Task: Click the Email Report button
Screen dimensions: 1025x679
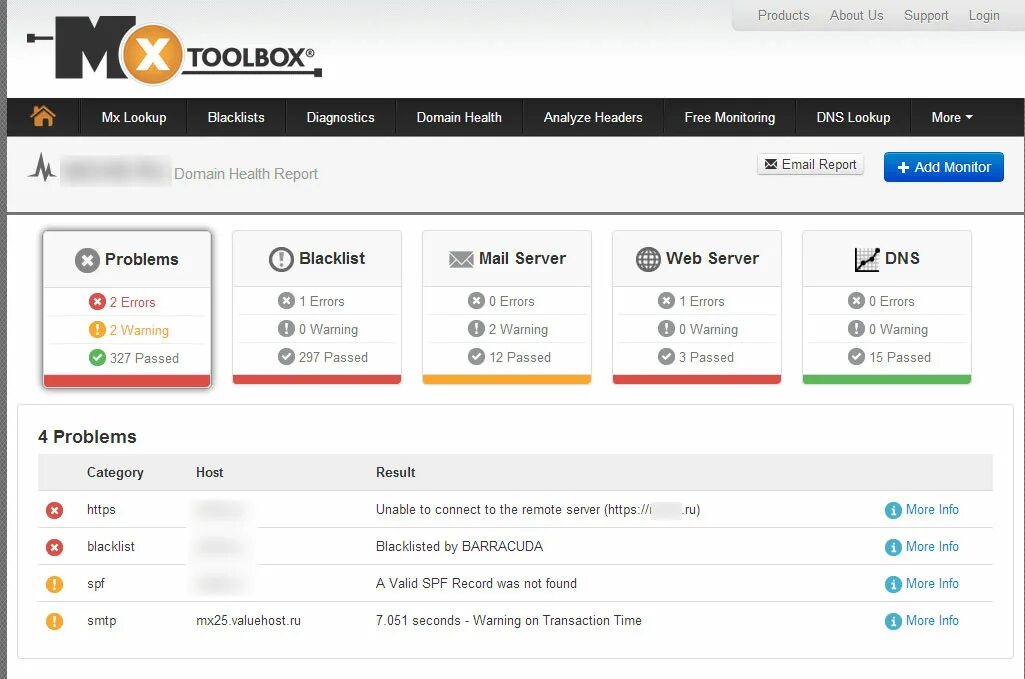Action: (x=811, y=164)
